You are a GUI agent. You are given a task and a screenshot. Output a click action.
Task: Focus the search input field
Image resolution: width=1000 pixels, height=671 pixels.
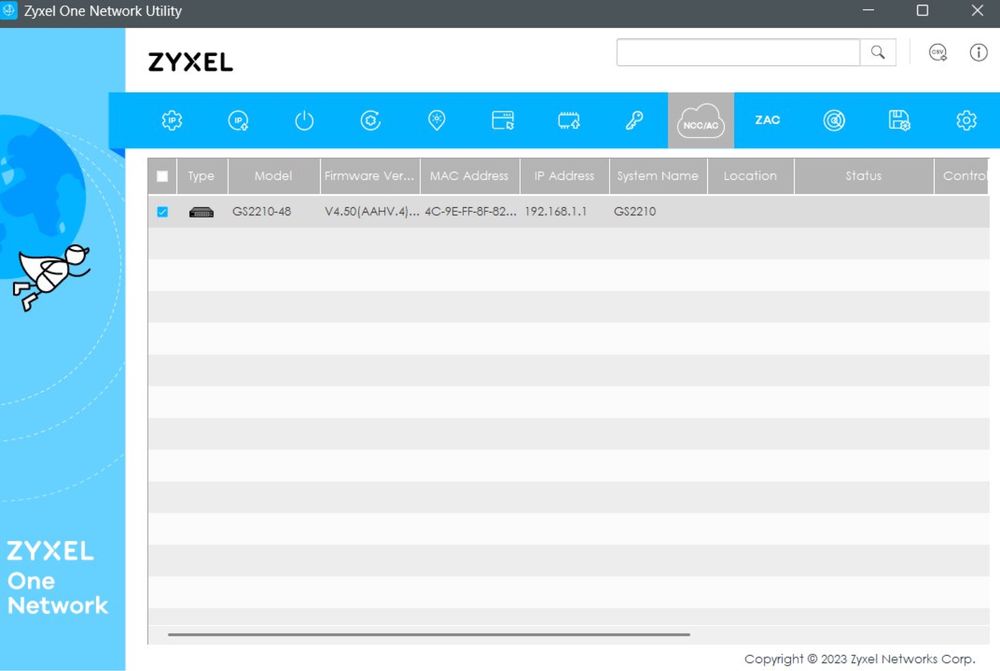[x=738, y=52]
